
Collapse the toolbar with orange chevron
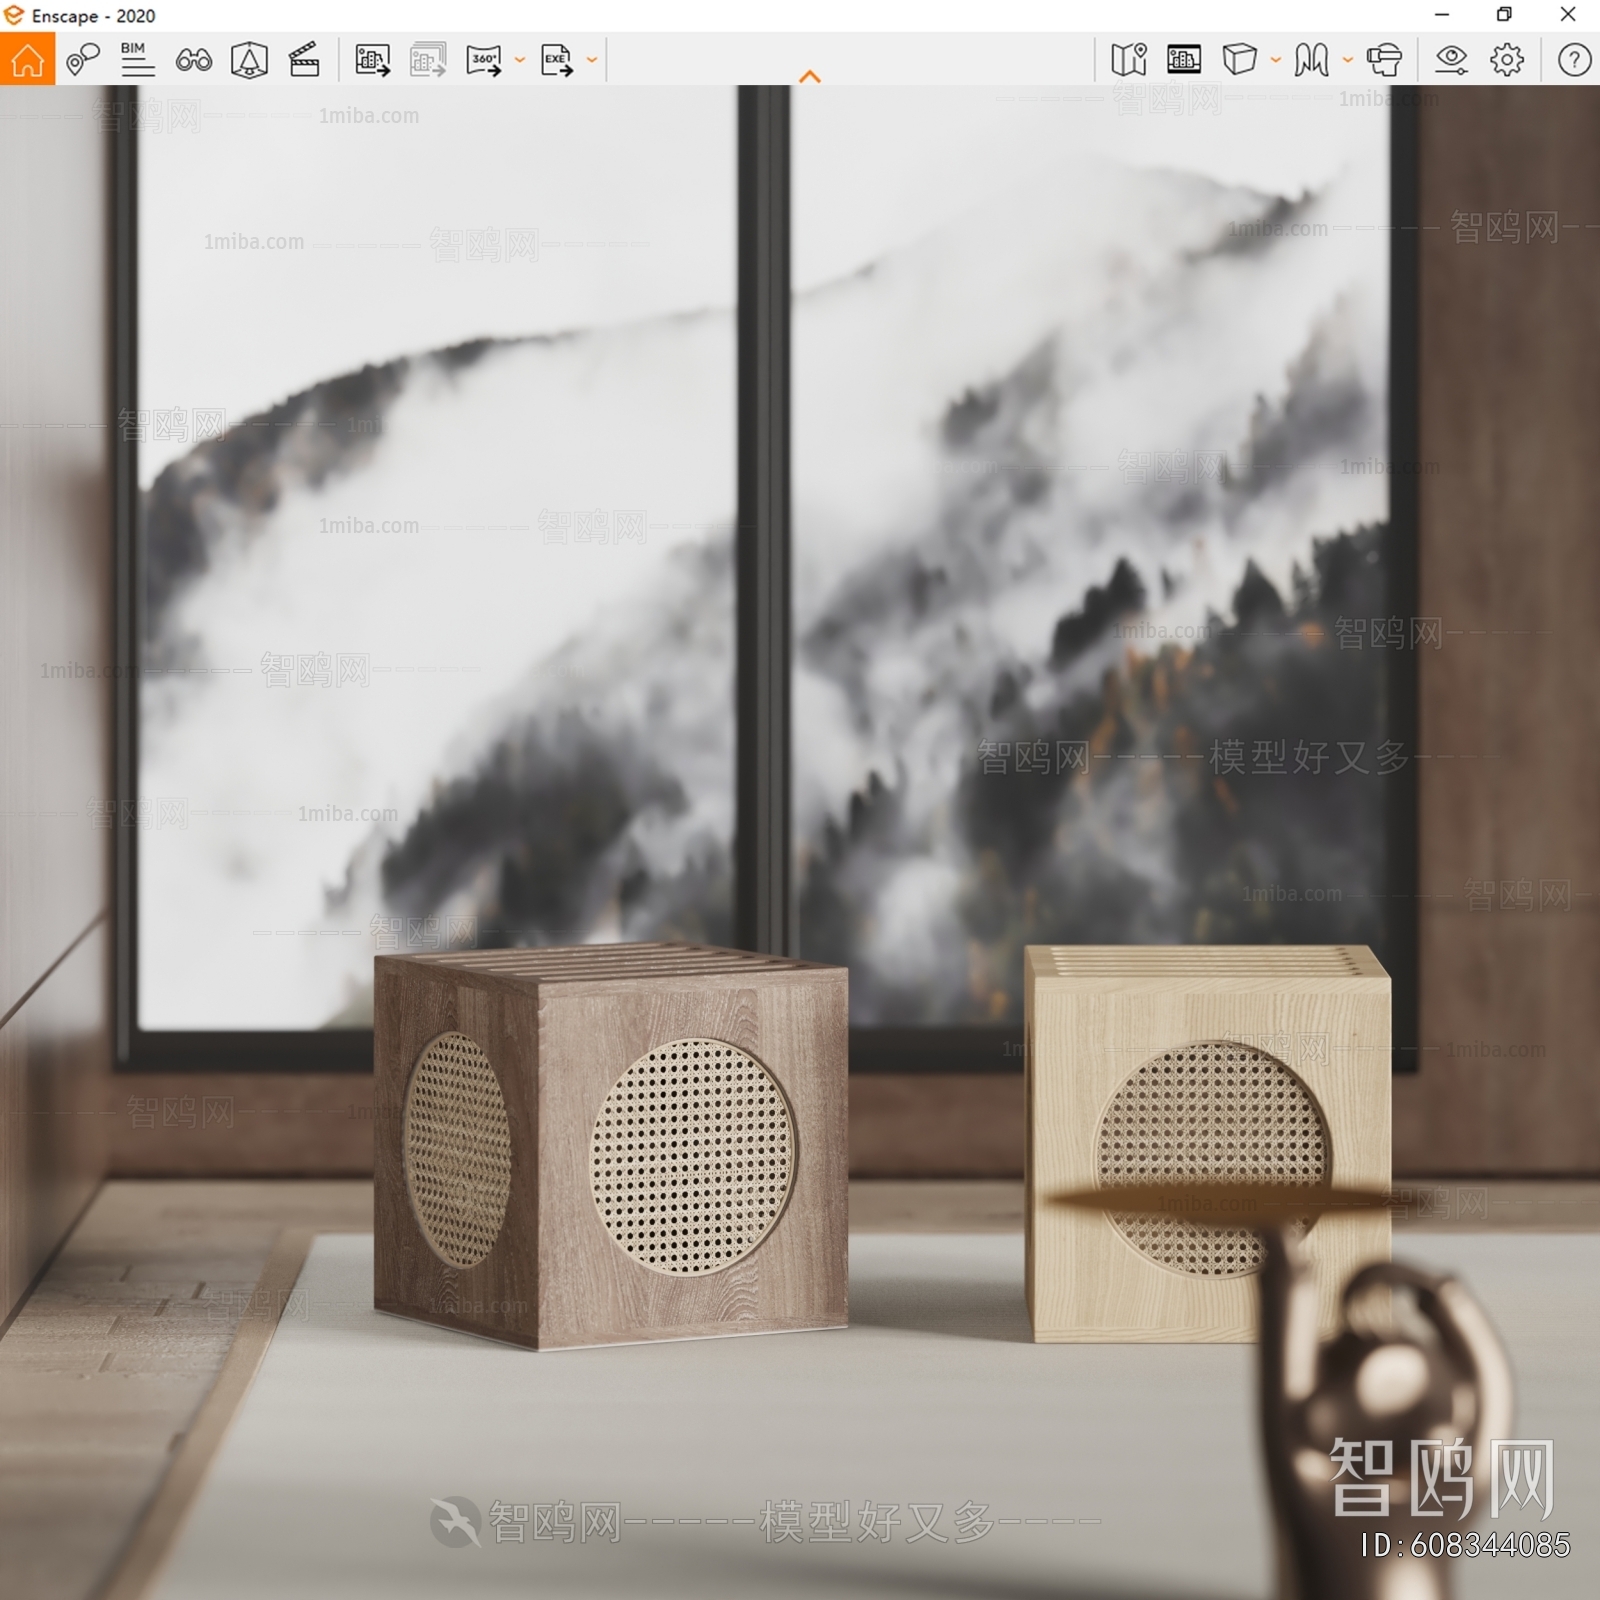(x=810, y=77)
